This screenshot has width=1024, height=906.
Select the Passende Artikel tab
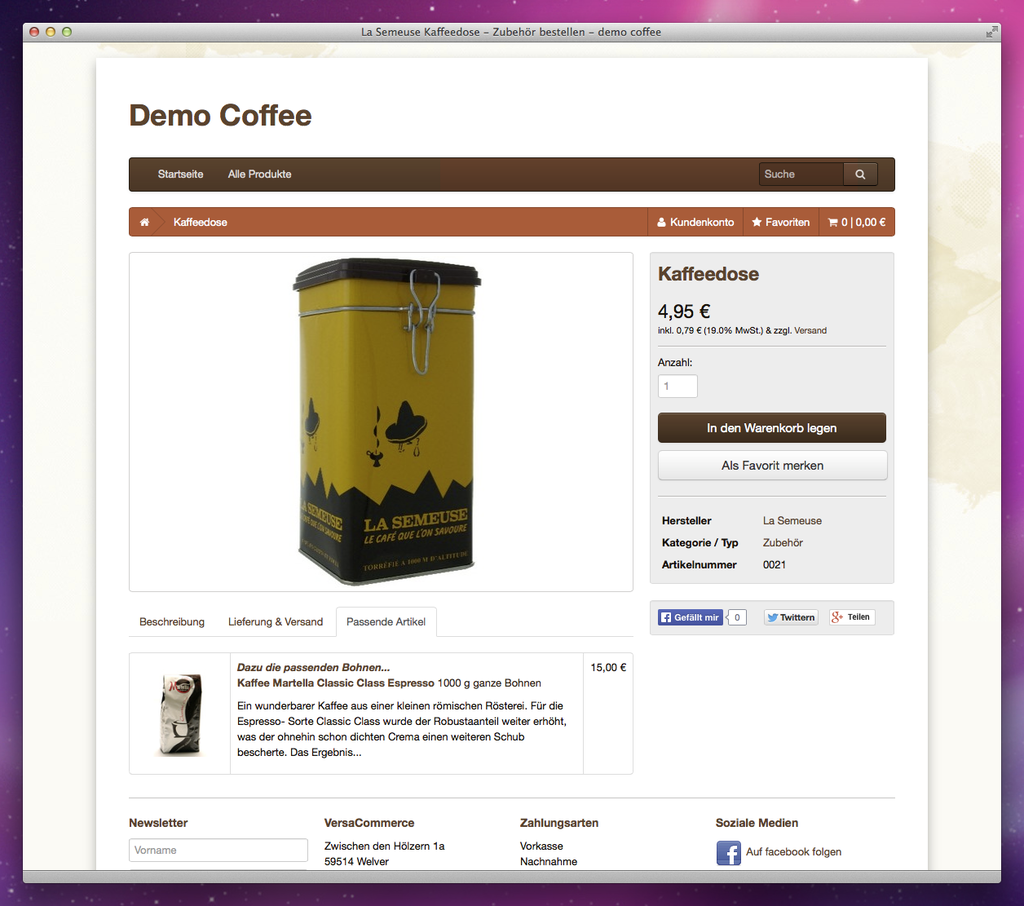click(386, 622)
